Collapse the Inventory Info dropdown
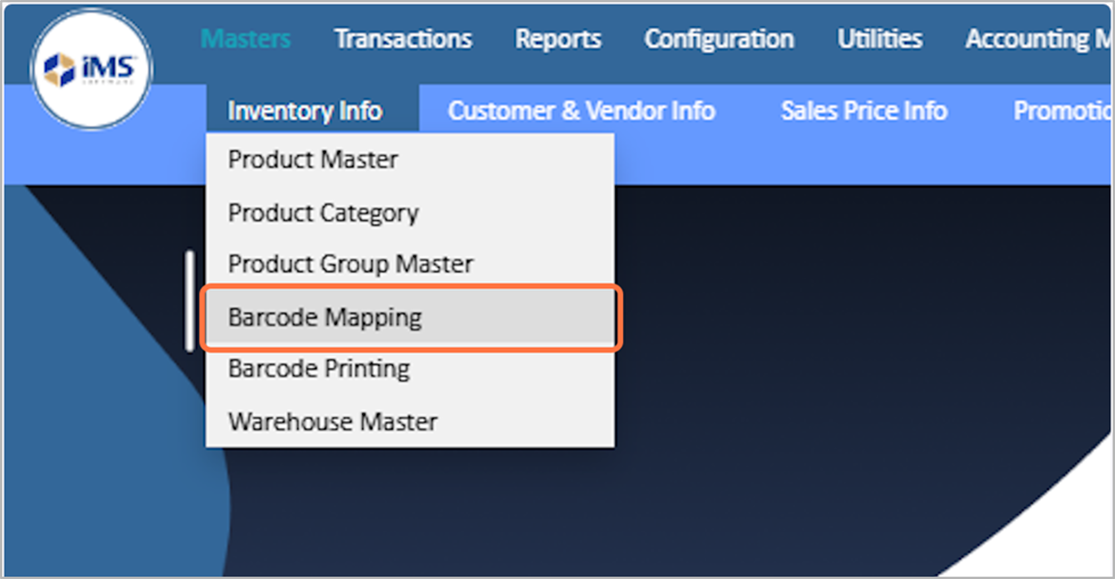Screen dimensions: 1115x579 [305, 110]
